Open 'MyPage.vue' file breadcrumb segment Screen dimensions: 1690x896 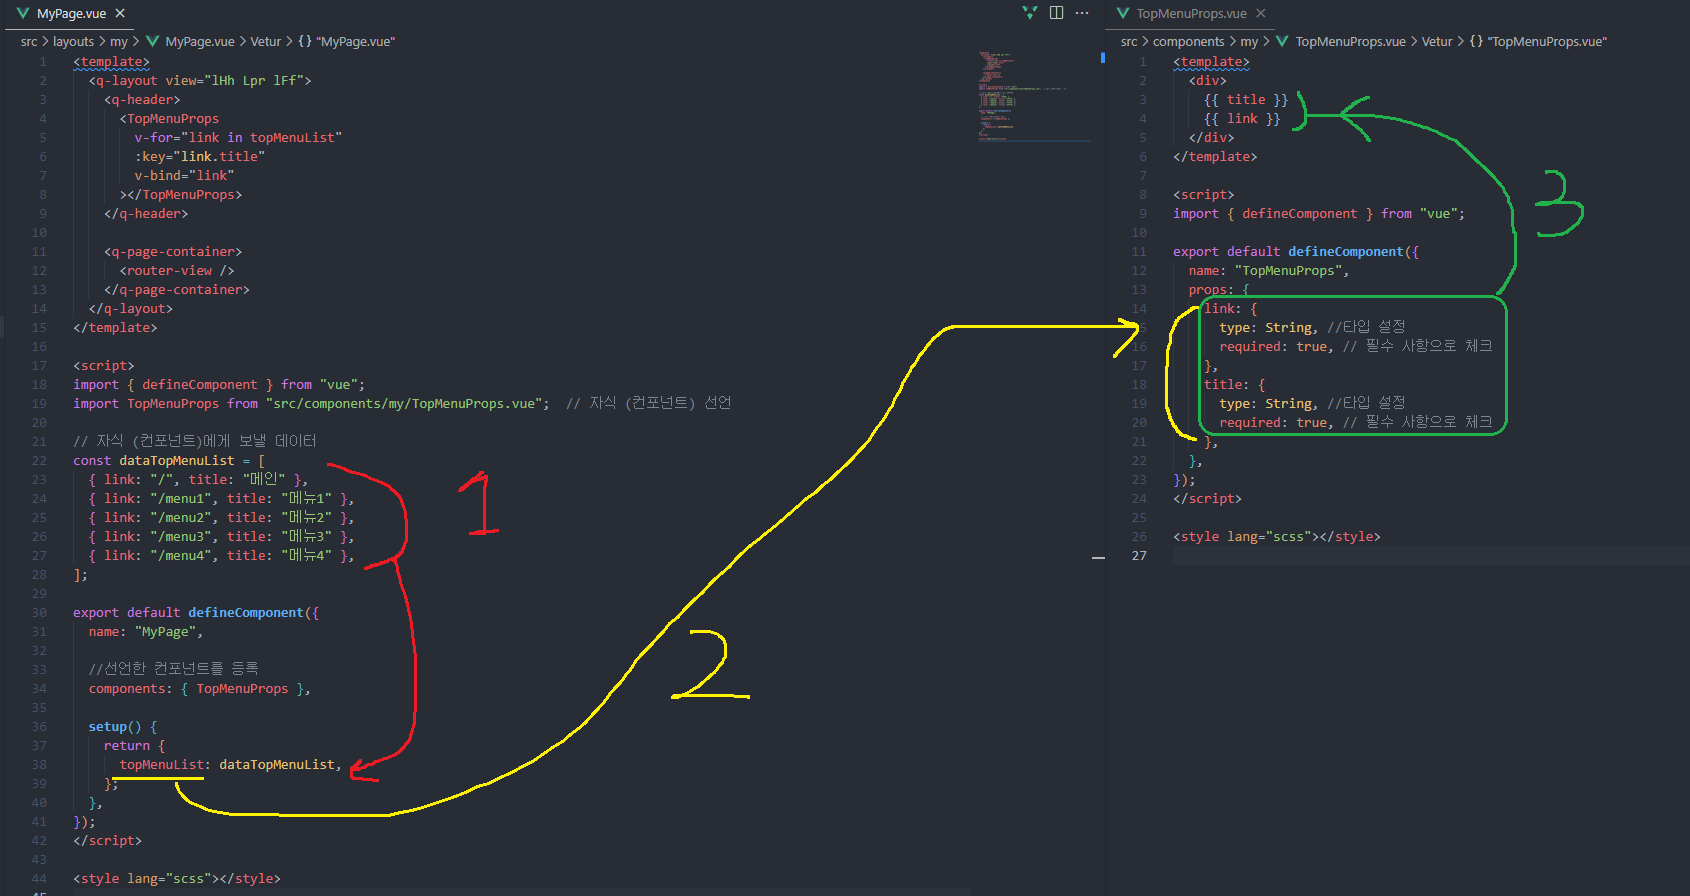[200, 41]
